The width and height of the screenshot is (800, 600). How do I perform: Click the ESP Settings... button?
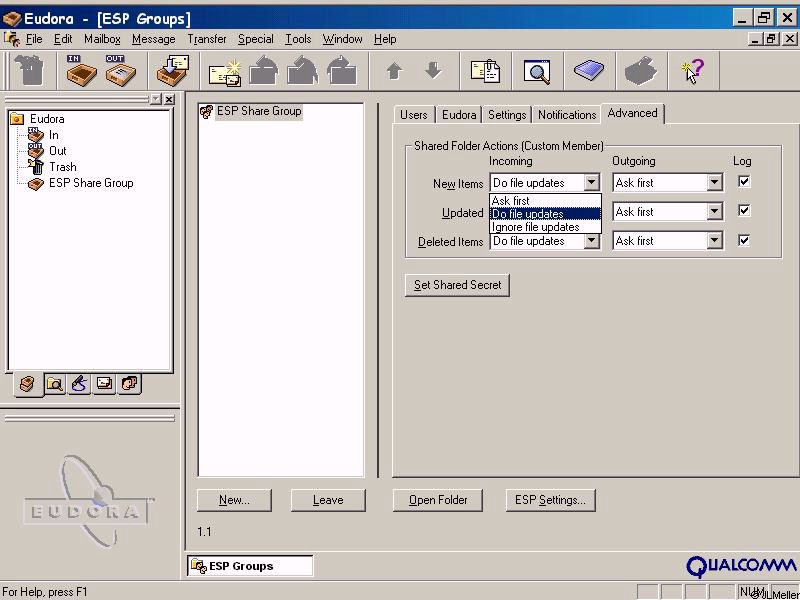[x=551, y=500]
